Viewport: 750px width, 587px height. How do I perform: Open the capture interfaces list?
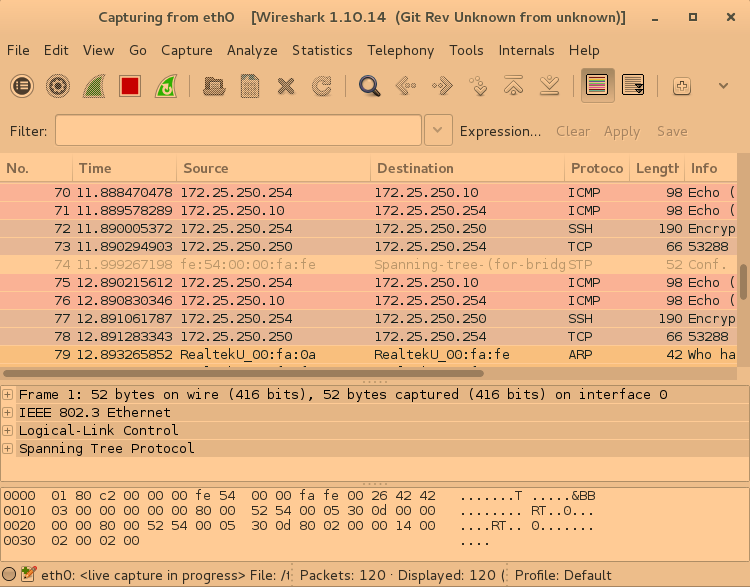22,86
